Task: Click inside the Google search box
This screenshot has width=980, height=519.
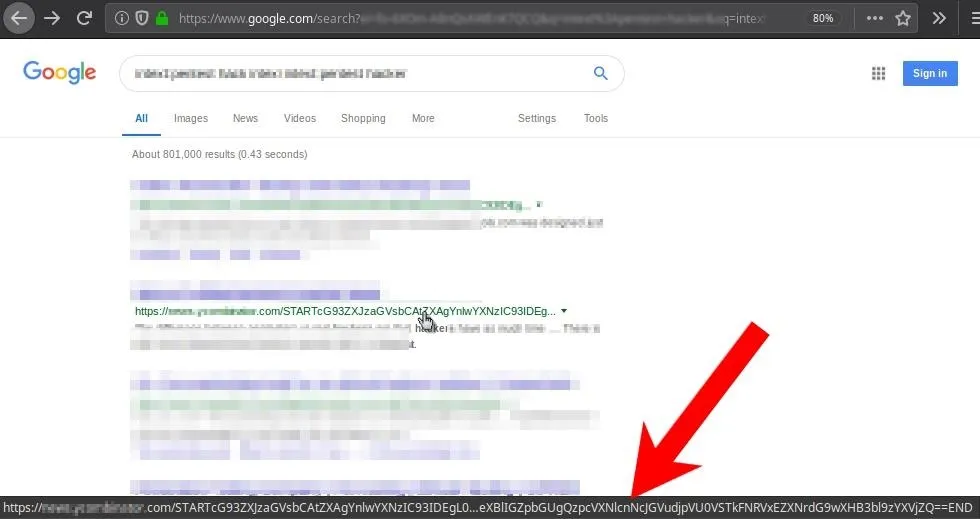Action: point(371,73)
